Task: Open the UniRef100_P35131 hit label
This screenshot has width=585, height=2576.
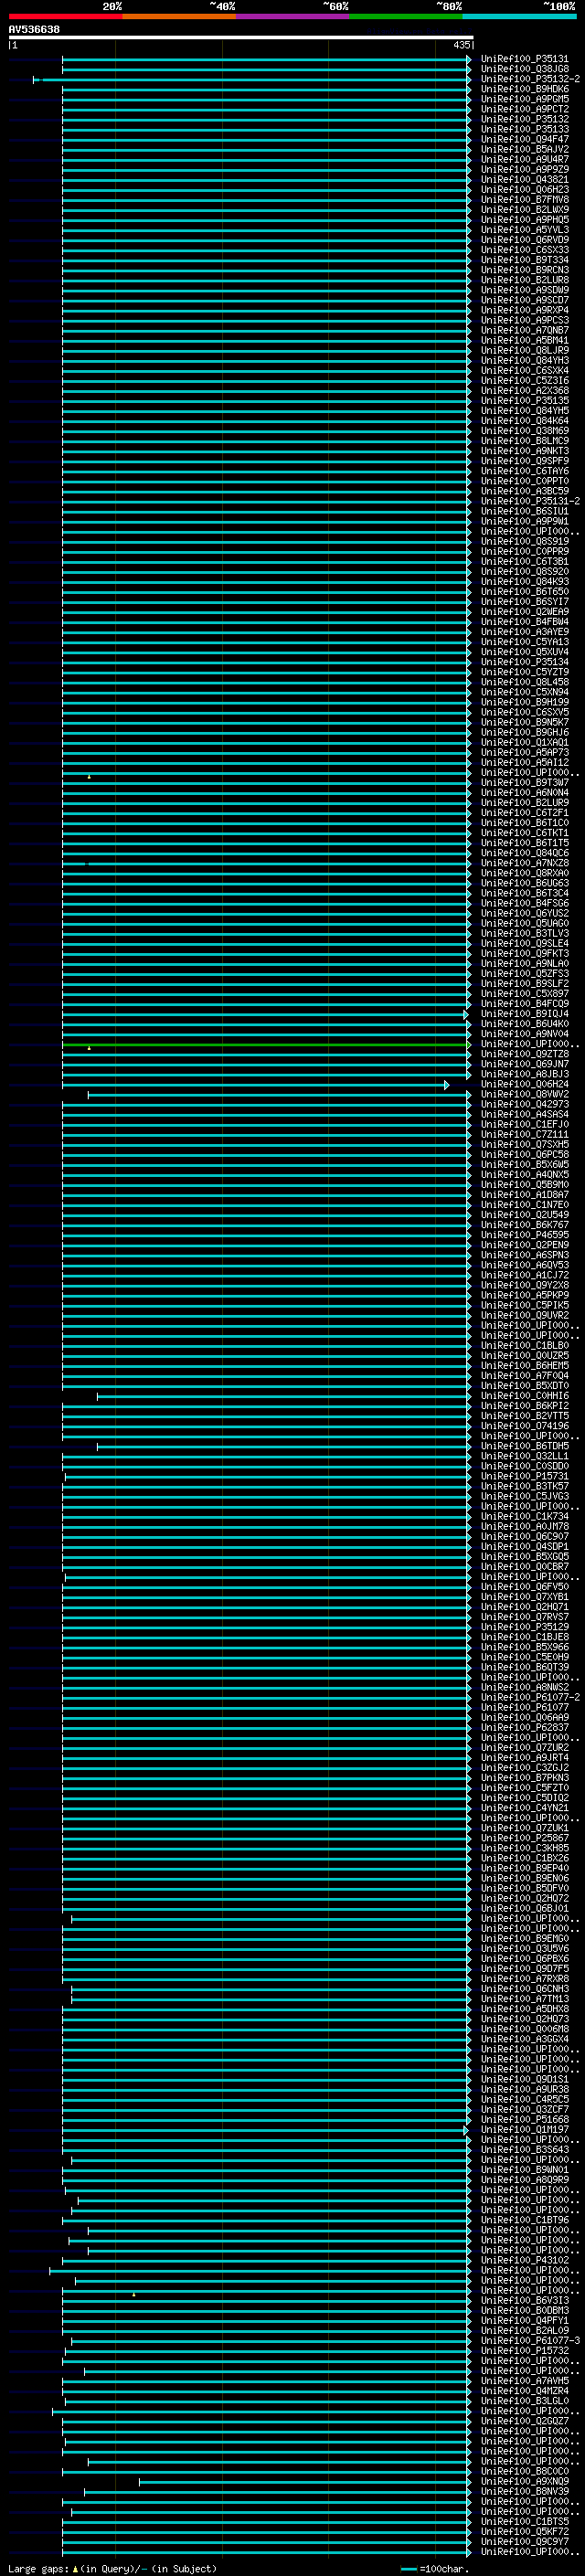Action: click(525, 59)
